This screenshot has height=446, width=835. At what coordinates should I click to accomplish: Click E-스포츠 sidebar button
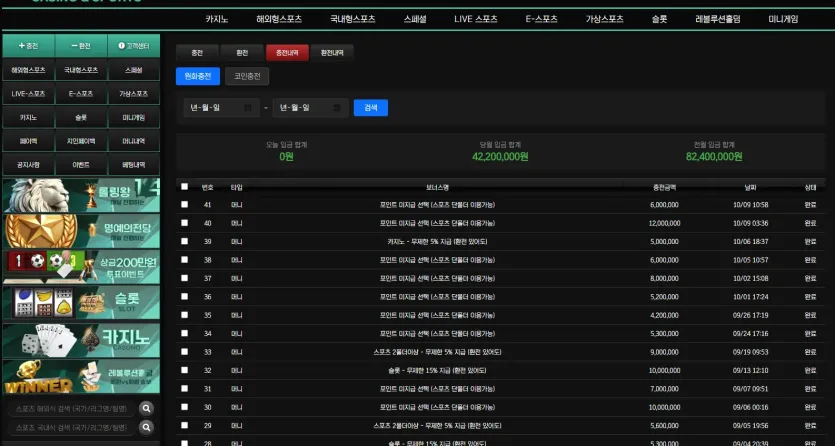pos(81,94)
